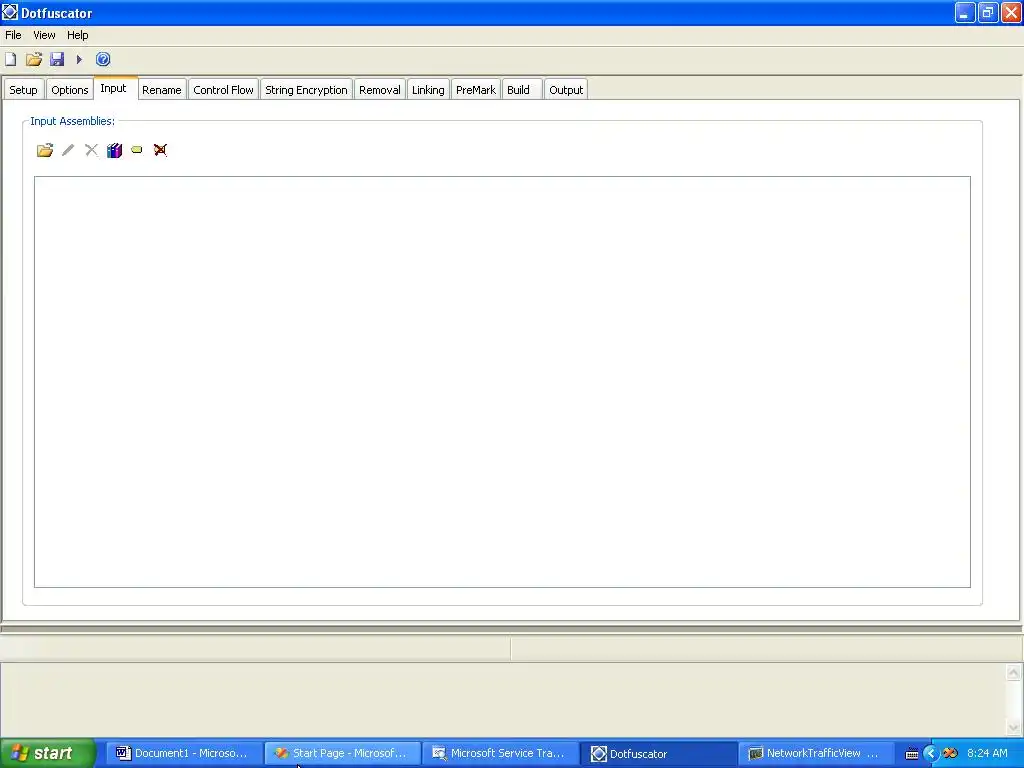Open the Help menu
This screenshot has height=768, width=1024.
(77, 35)
